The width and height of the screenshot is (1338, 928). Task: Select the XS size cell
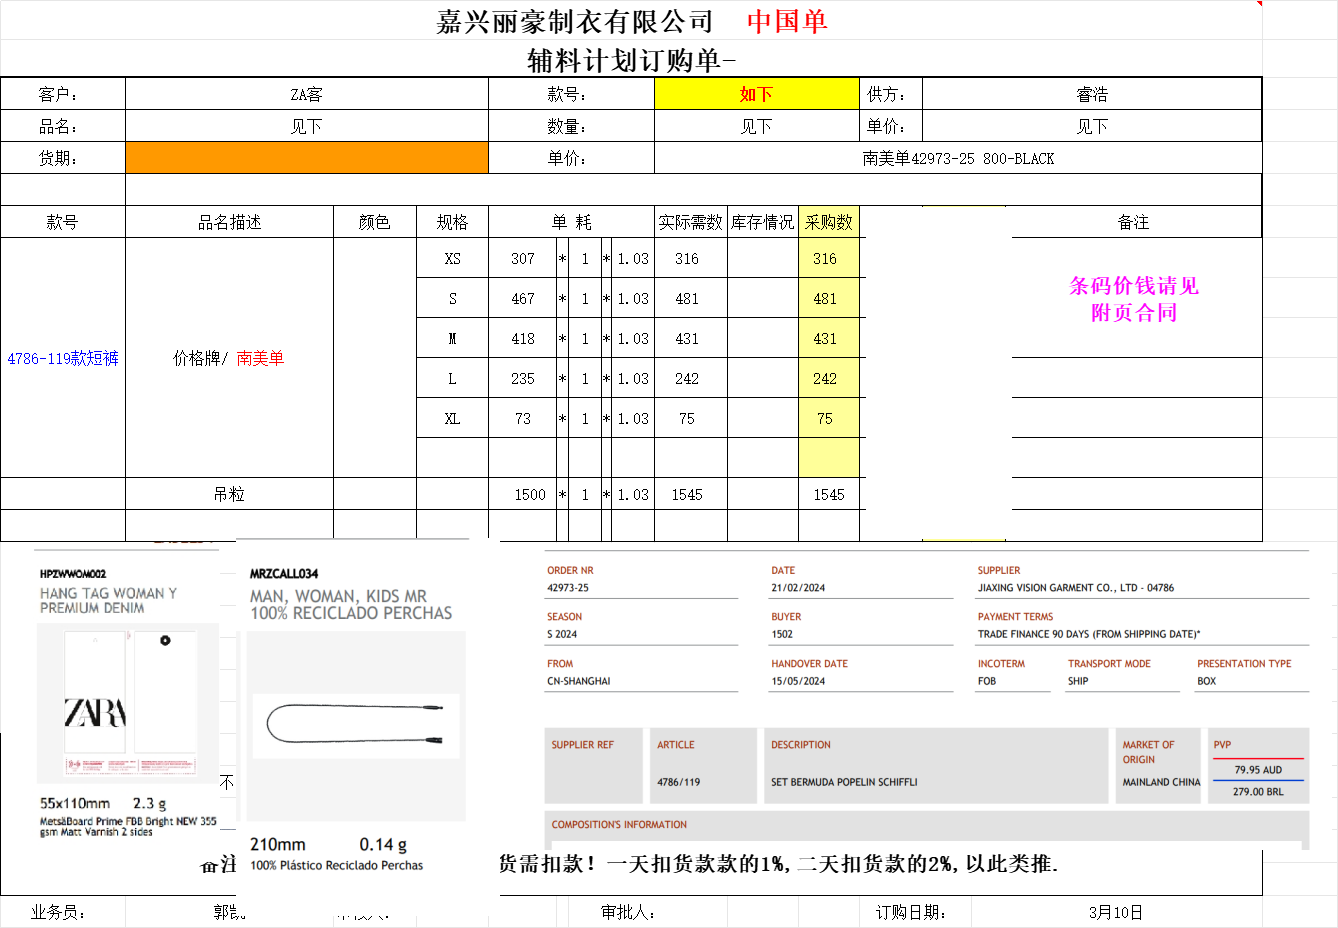(x=452, y=258)
